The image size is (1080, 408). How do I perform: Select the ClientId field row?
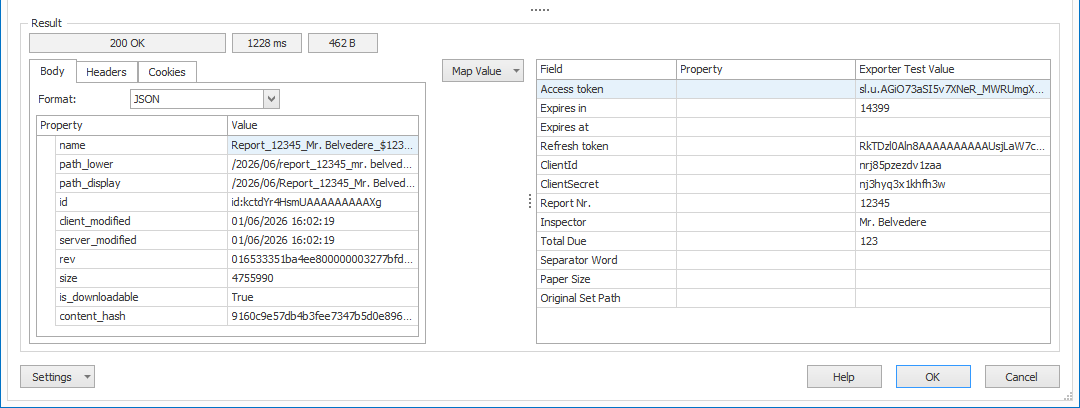coord(793,165)
